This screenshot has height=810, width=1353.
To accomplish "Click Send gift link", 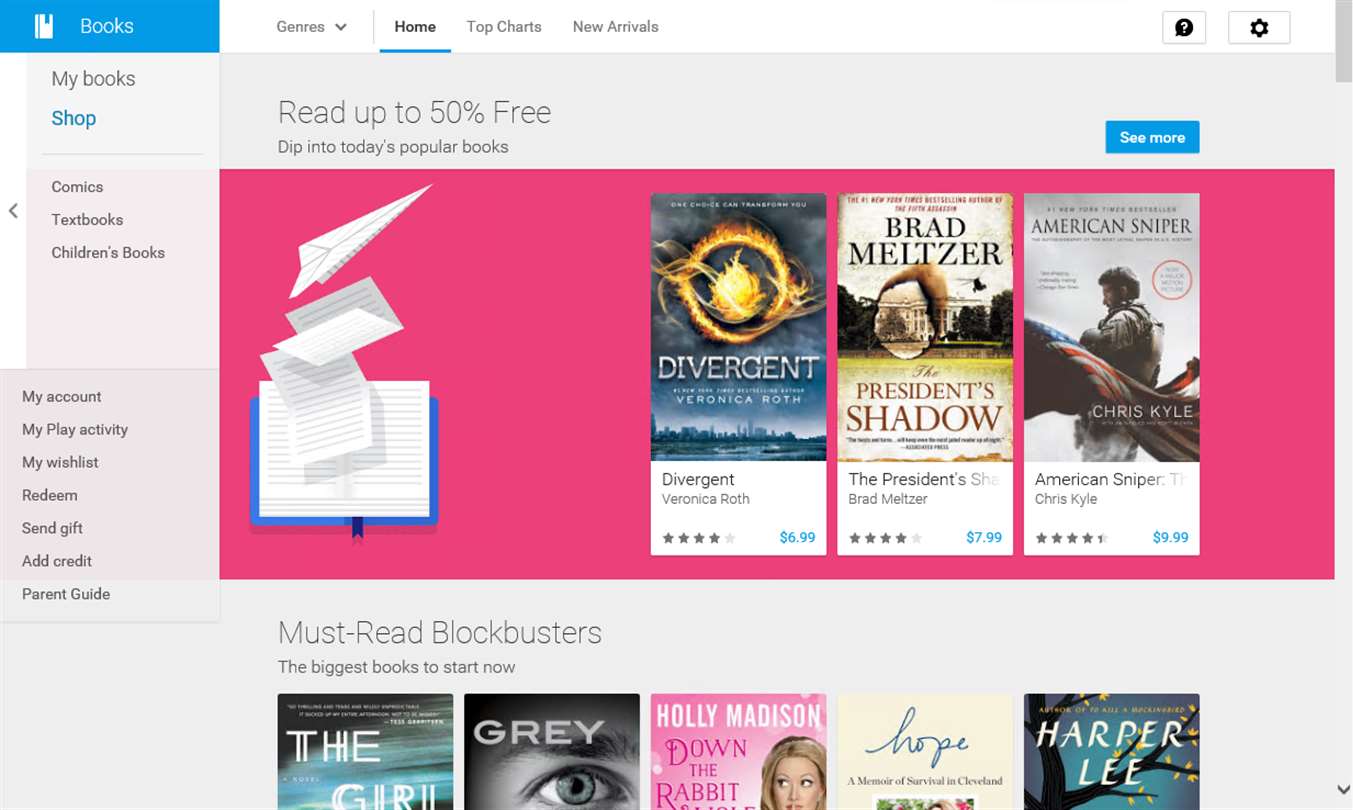I will pyautogui.click(x=52, y=529).
